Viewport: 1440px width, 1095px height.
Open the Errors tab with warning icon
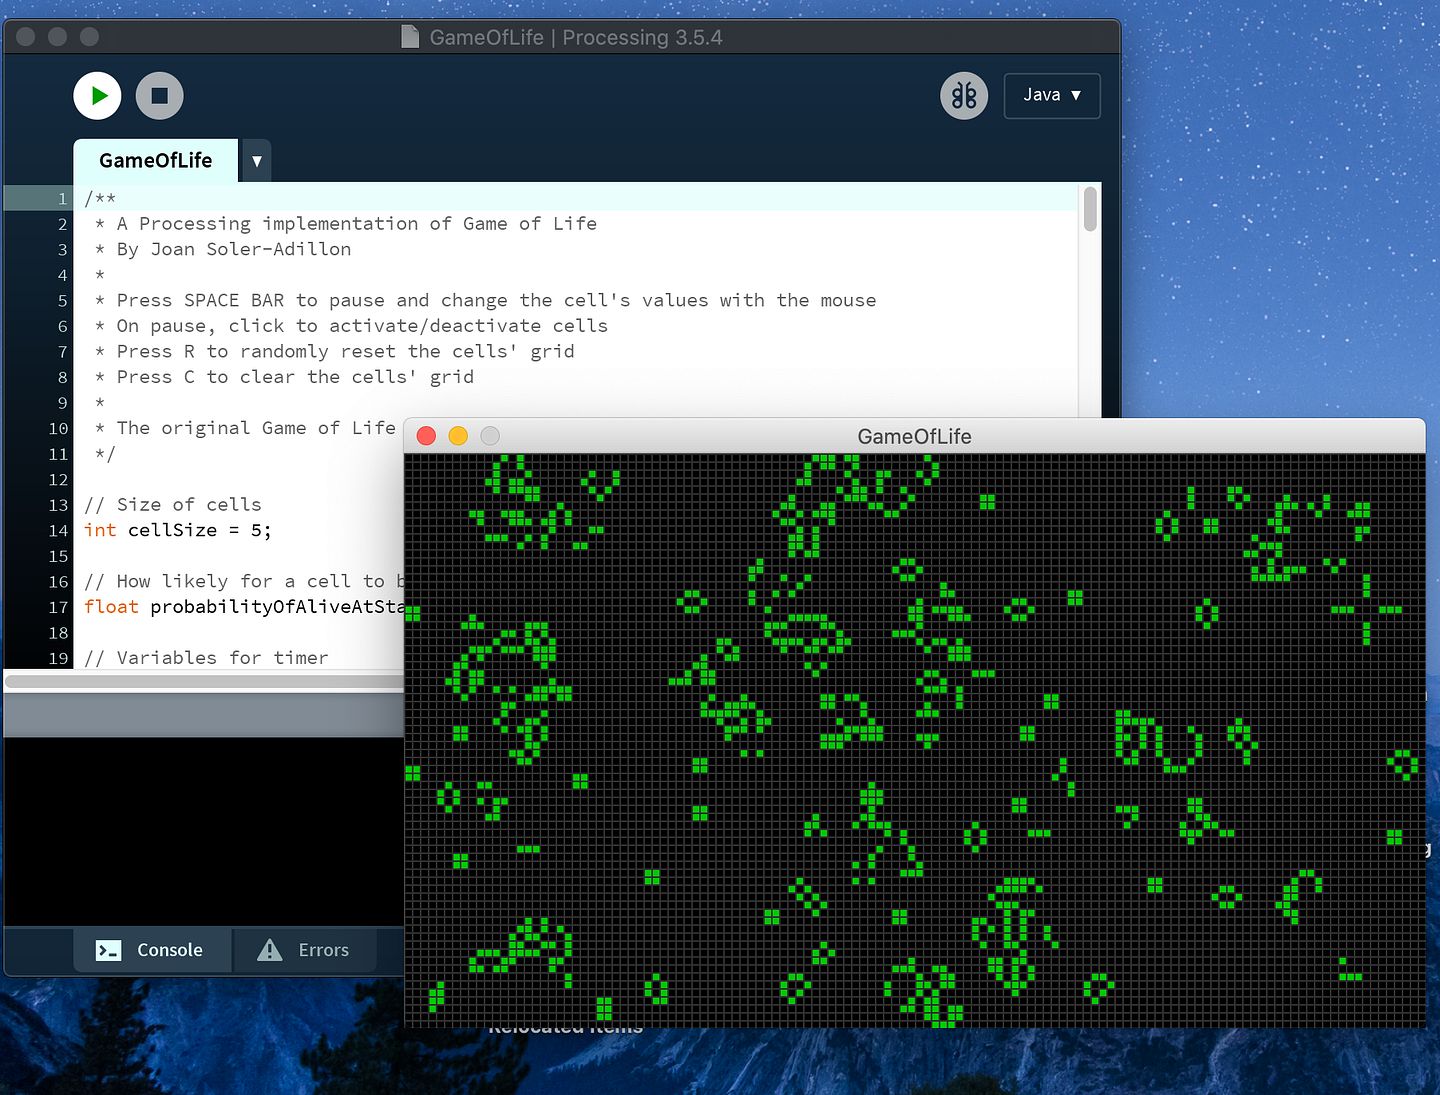305,950
